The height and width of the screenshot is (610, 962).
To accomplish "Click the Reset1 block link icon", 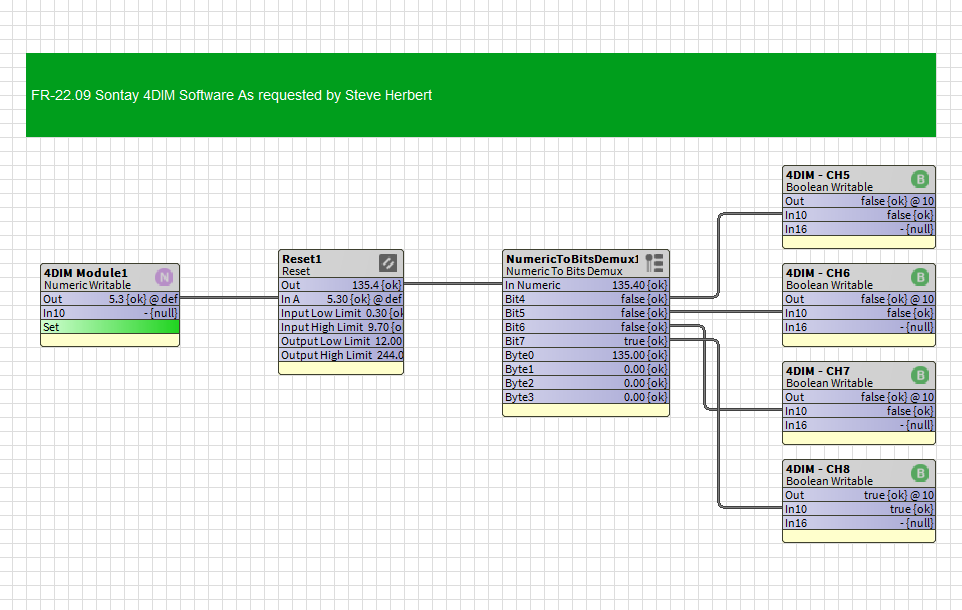I will point(388,263).
